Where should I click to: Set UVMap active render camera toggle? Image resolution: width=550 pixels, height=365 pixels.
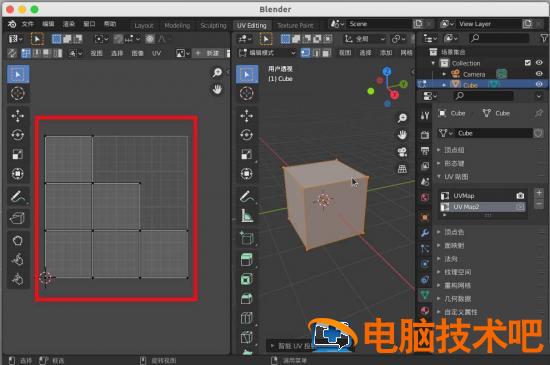[520, 196]
